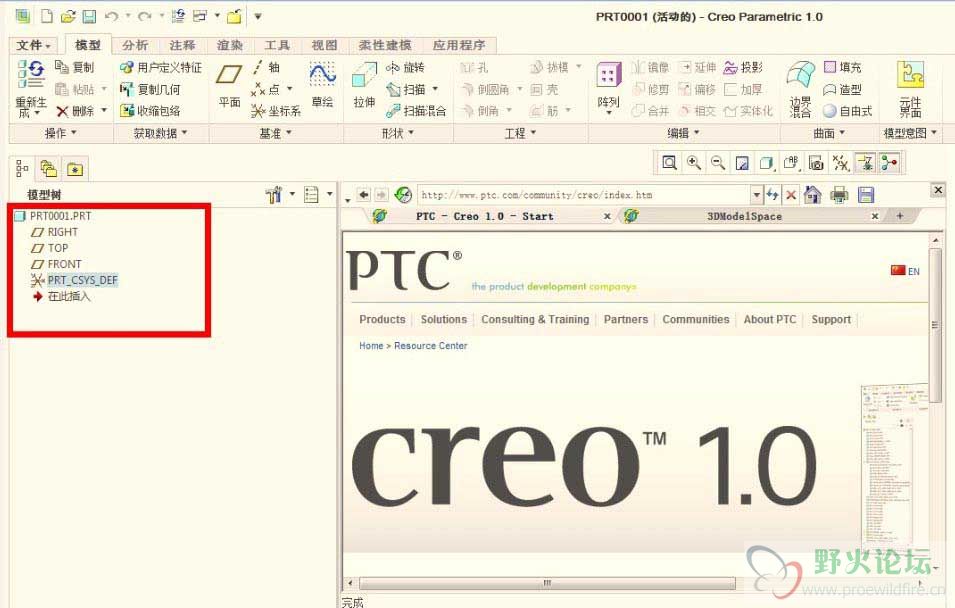Open a file with the folder icon
955x608 pixels.
(68, 16)
